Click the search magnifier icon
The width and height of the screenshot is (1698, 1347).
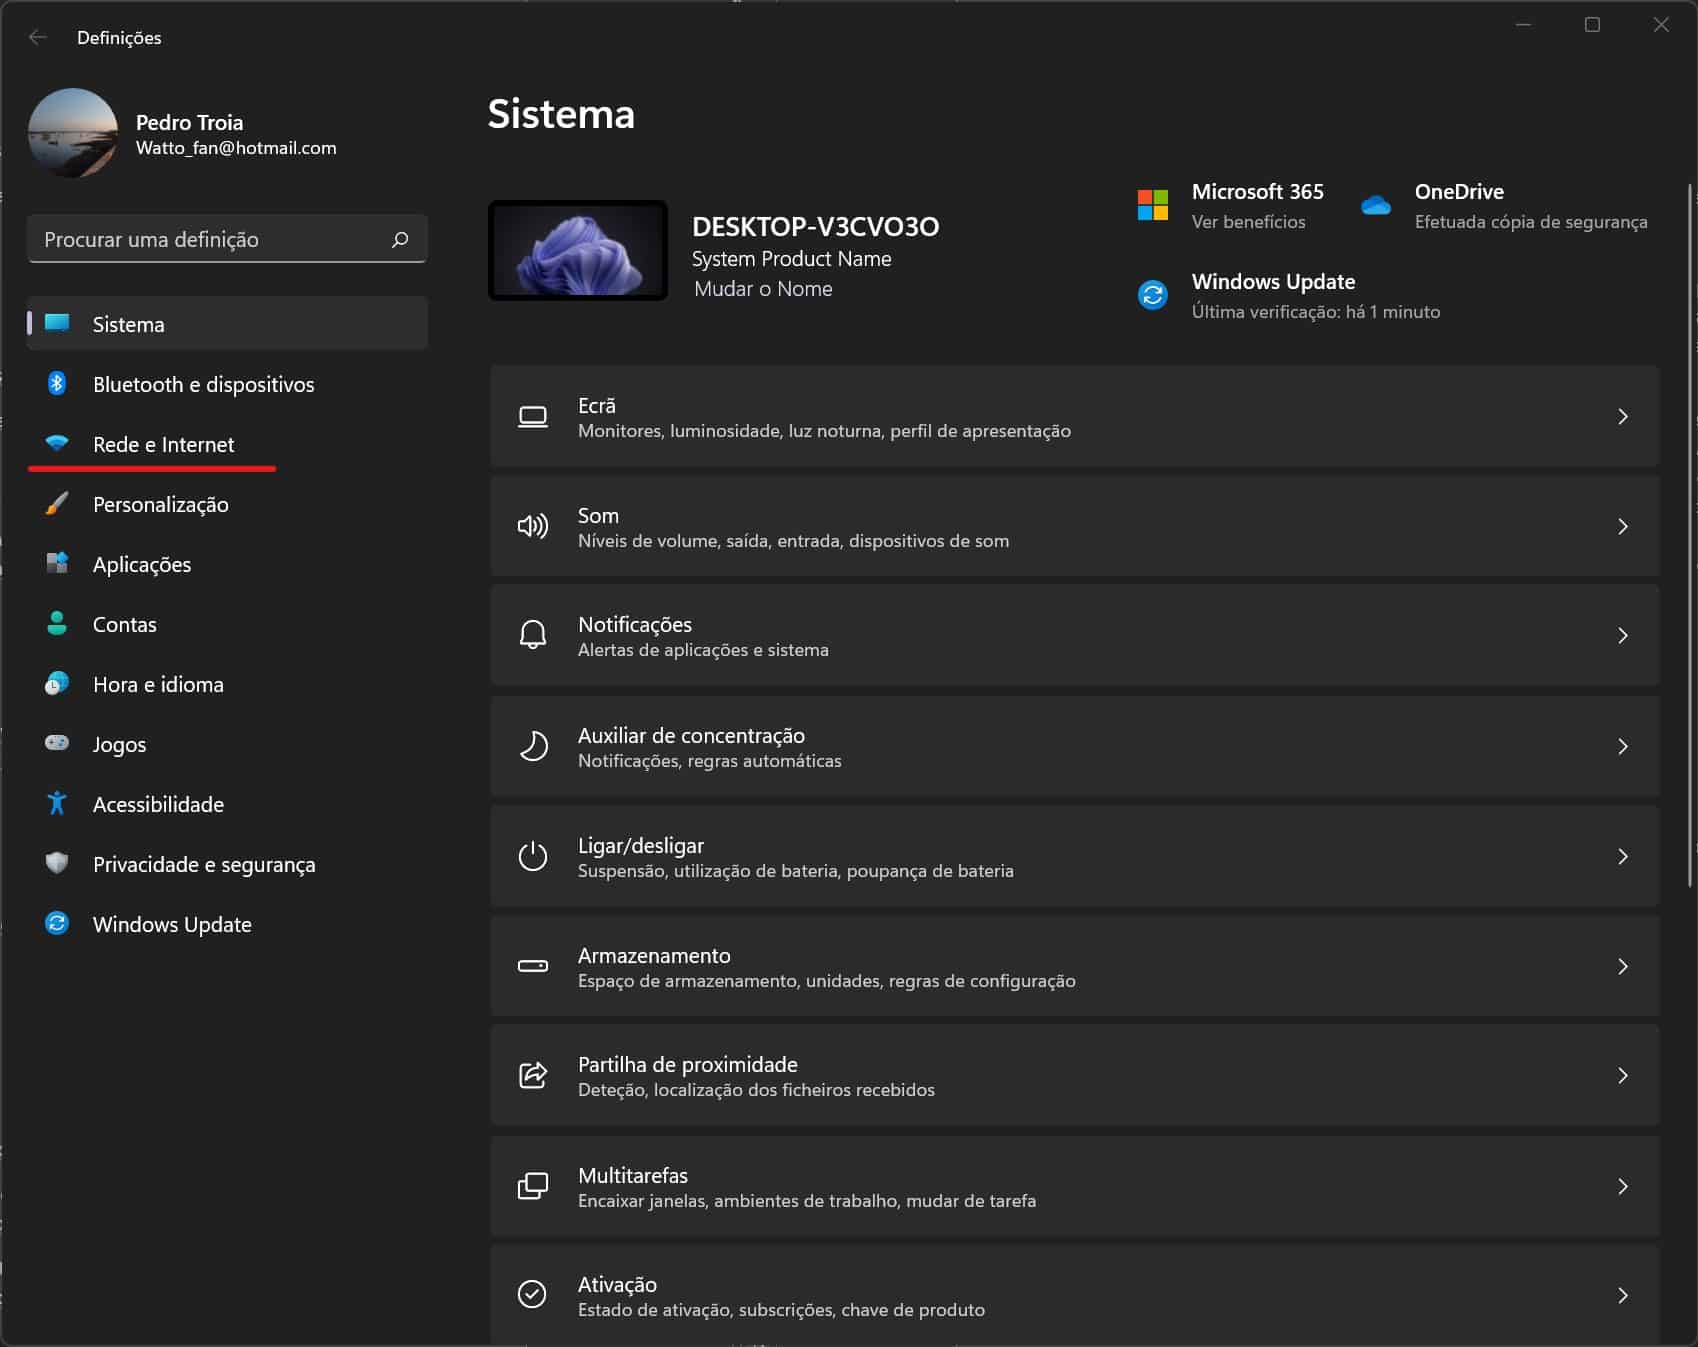tap(400, 239)
